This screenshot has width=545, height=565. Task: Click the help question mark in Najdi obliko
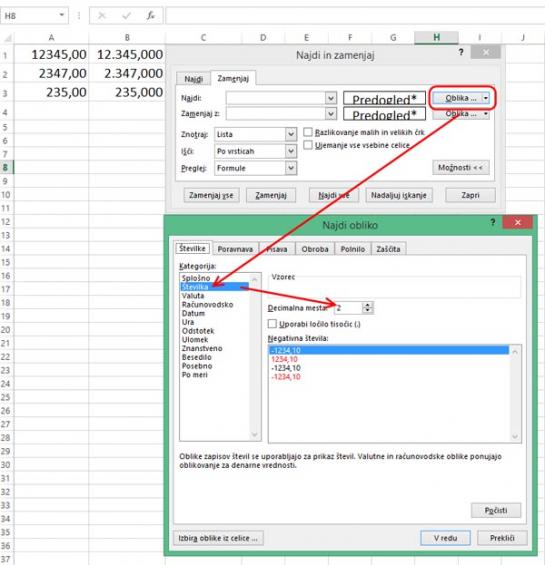pos(493,222)
